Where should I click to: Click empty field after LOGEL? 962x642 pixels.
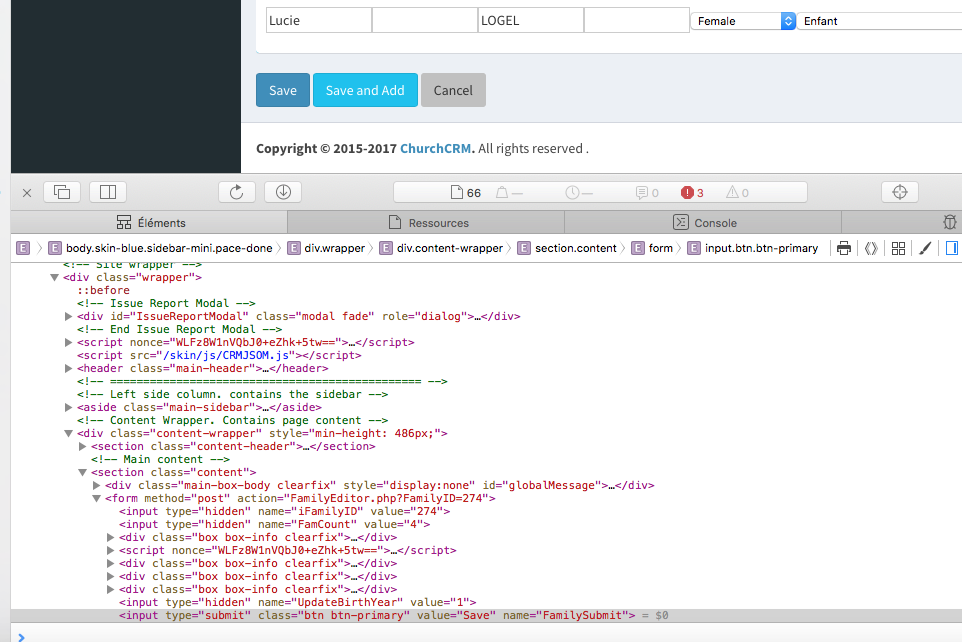pos(637,20)
